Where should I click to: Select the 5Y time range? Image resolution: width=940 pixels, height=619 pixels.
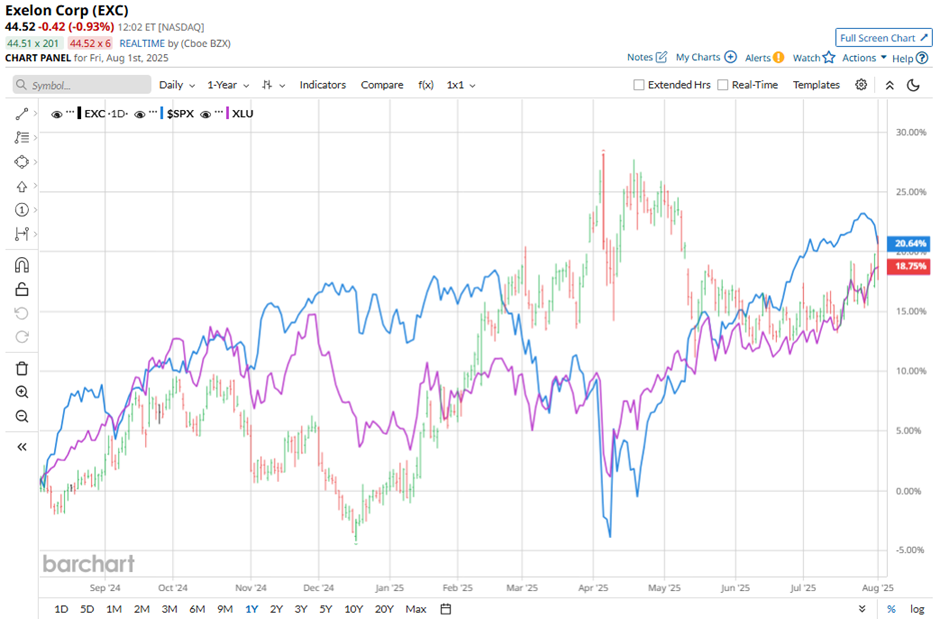point(326,609)
